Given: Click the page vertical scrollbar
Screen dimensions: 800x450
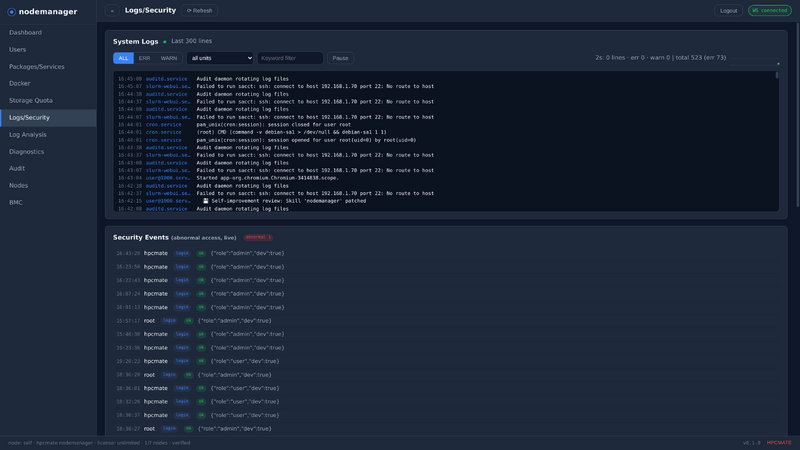Looking at the screenshot, I should click(x=797, y=115).
